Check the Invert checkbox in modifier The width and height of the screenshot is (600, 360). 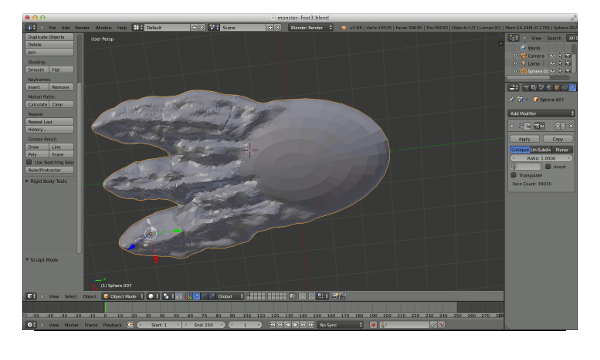[x=548, y=167]
